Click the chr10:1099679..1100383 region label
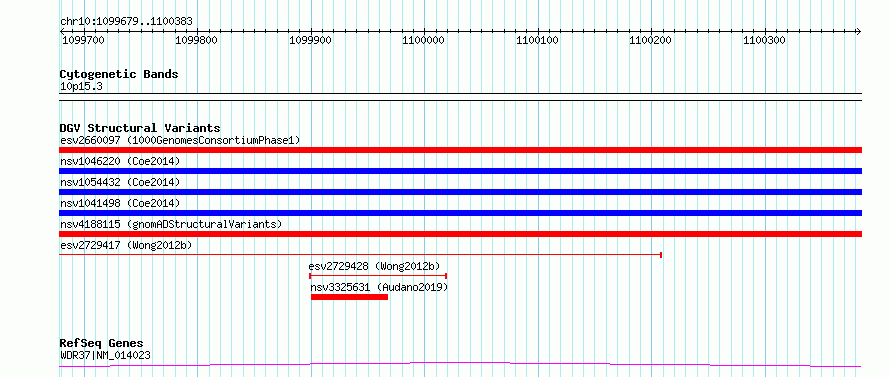890x377 pixels. pos(126,22)
